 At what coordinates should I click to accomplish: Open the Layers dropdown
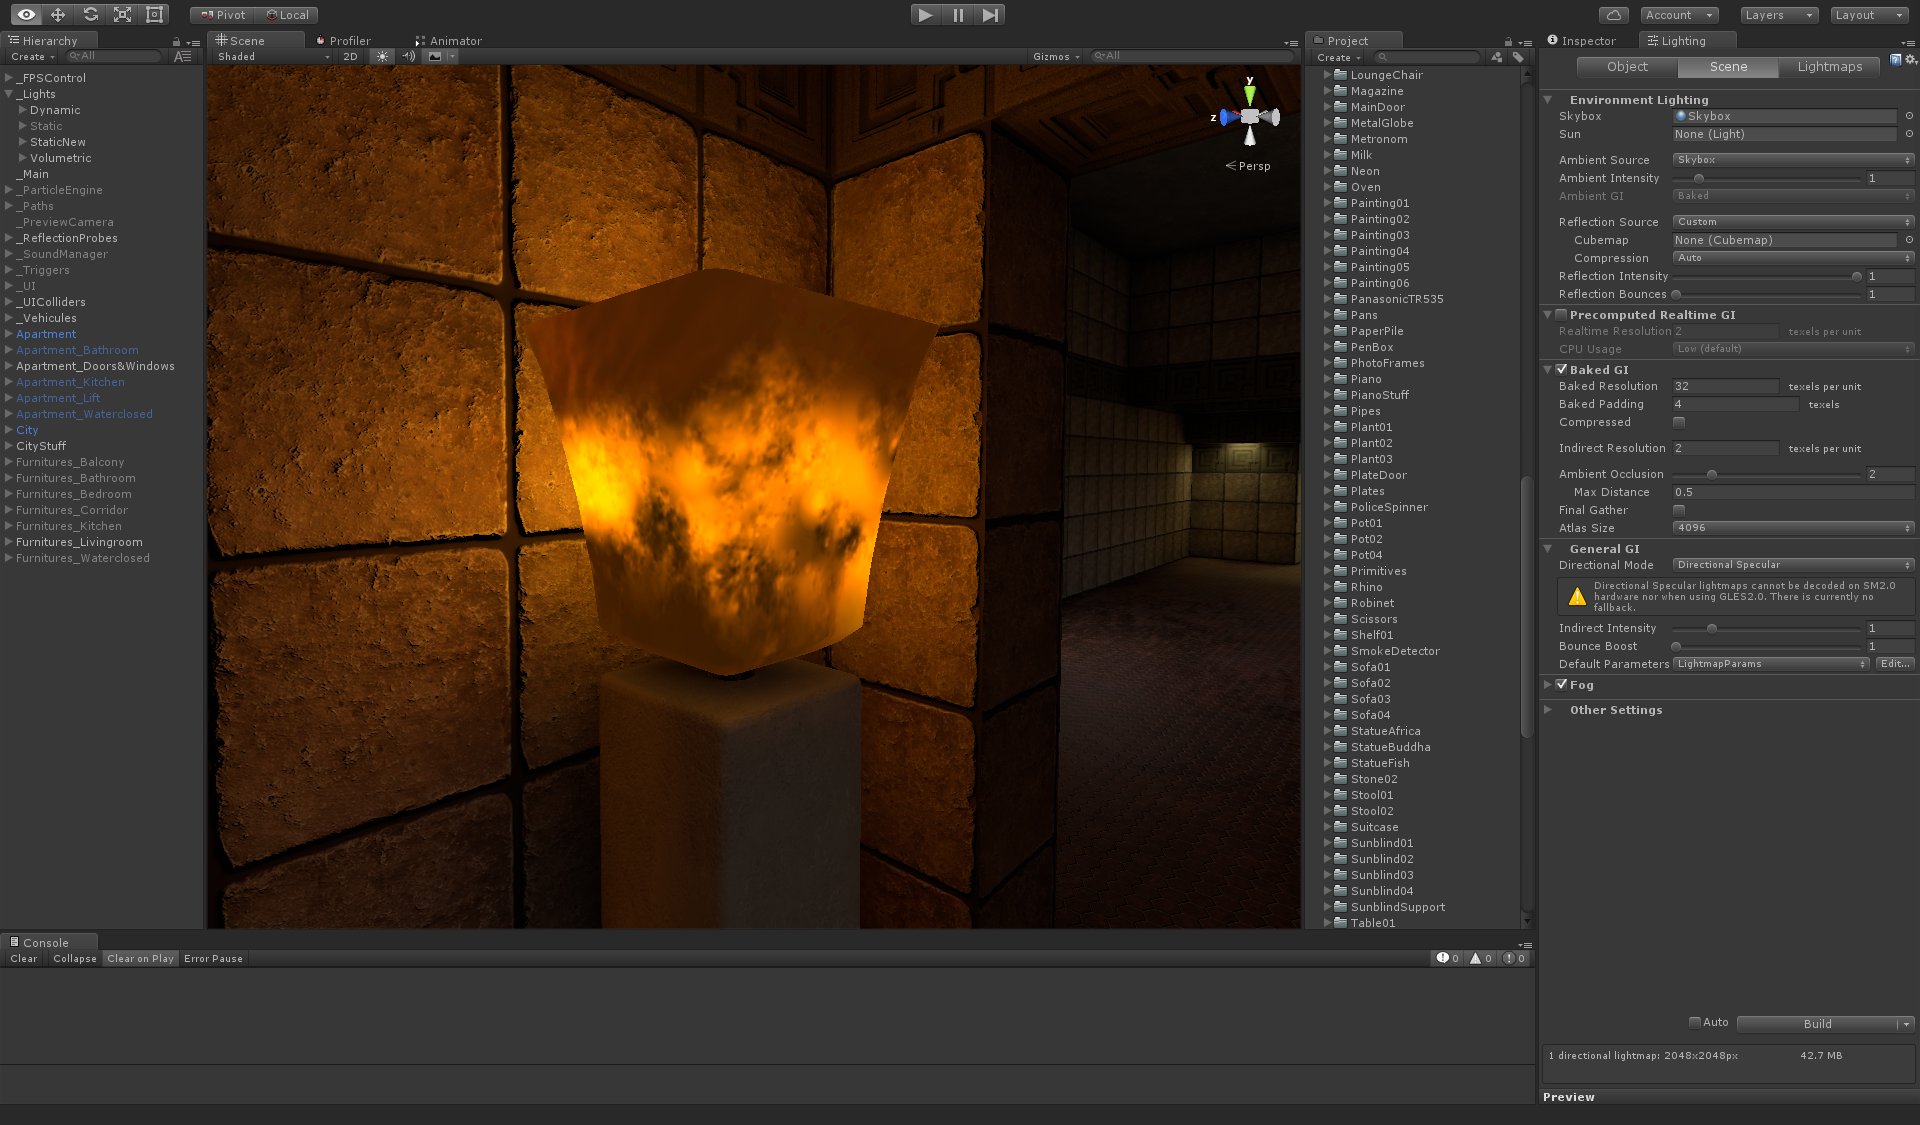1779,15
